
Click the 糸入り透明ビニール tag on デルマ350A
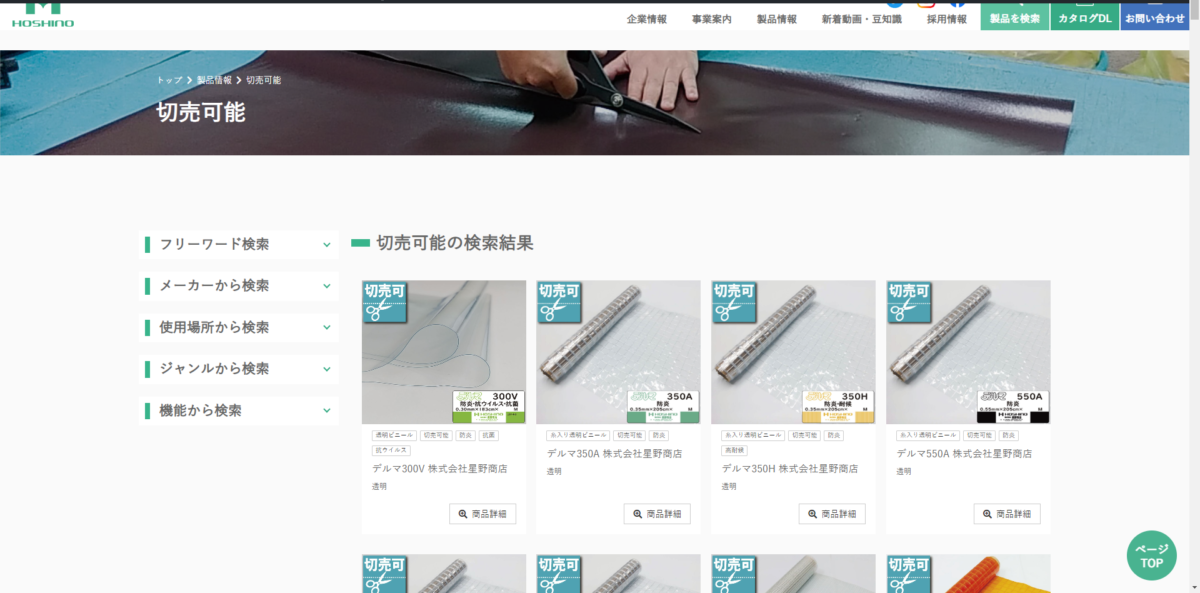578,436
